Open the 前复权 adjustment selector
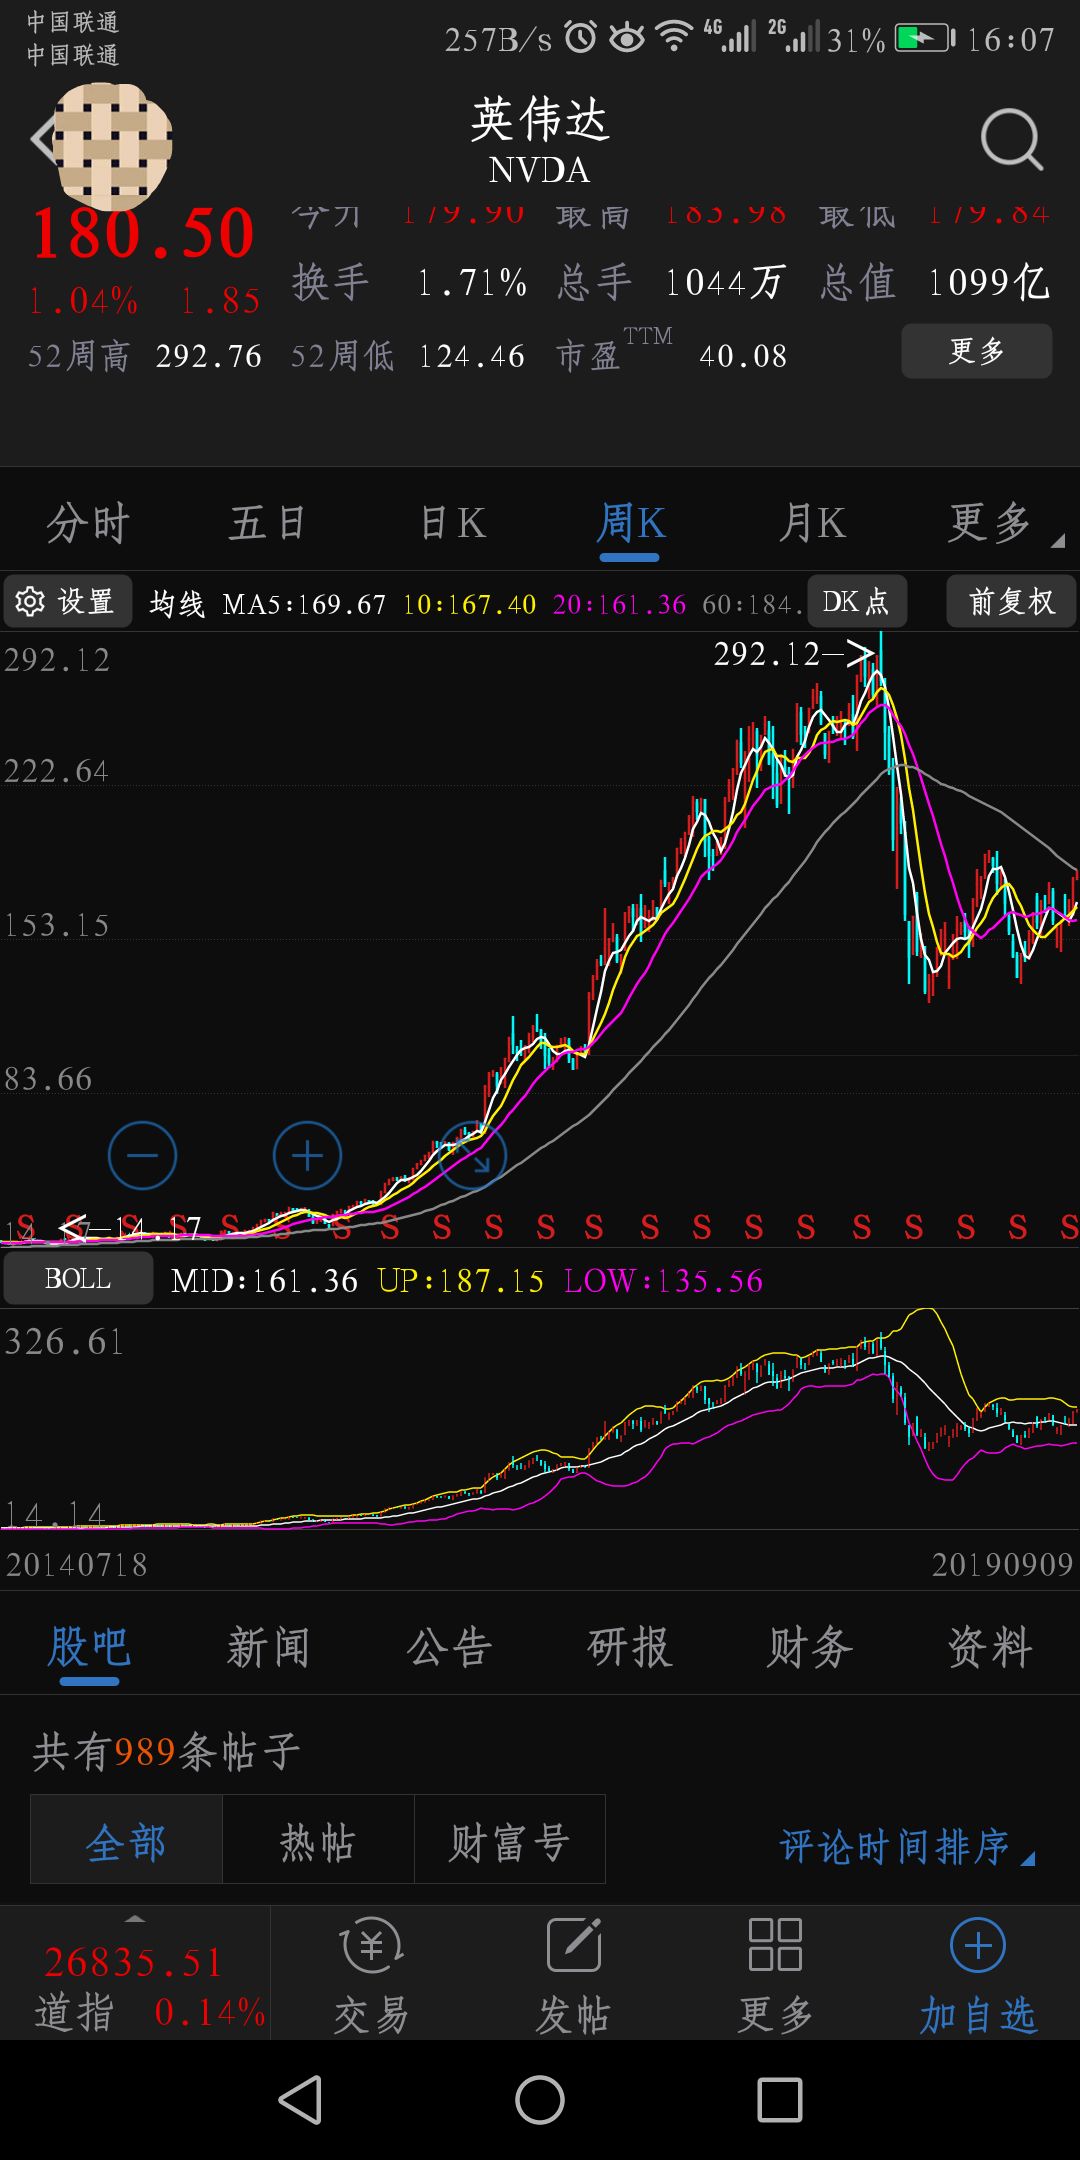Image resolution: width=1080 pixels, height=2160 pixels. pos(1012,601)
